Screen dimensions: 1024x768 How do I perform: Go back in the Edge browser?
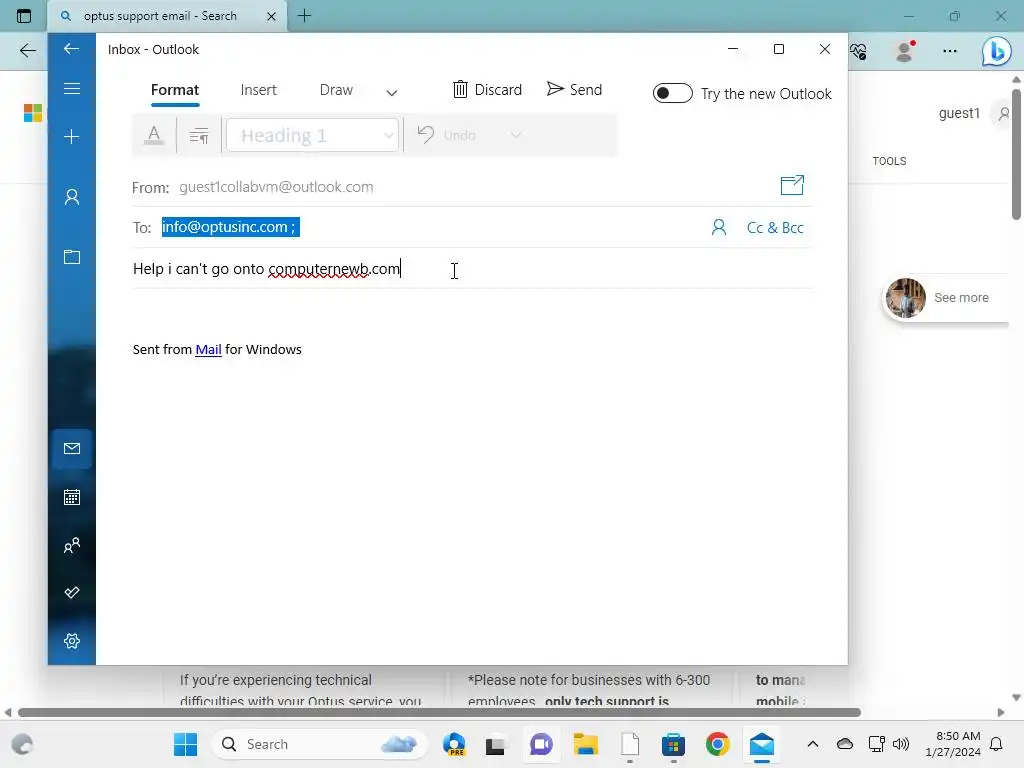pos(27,50)
